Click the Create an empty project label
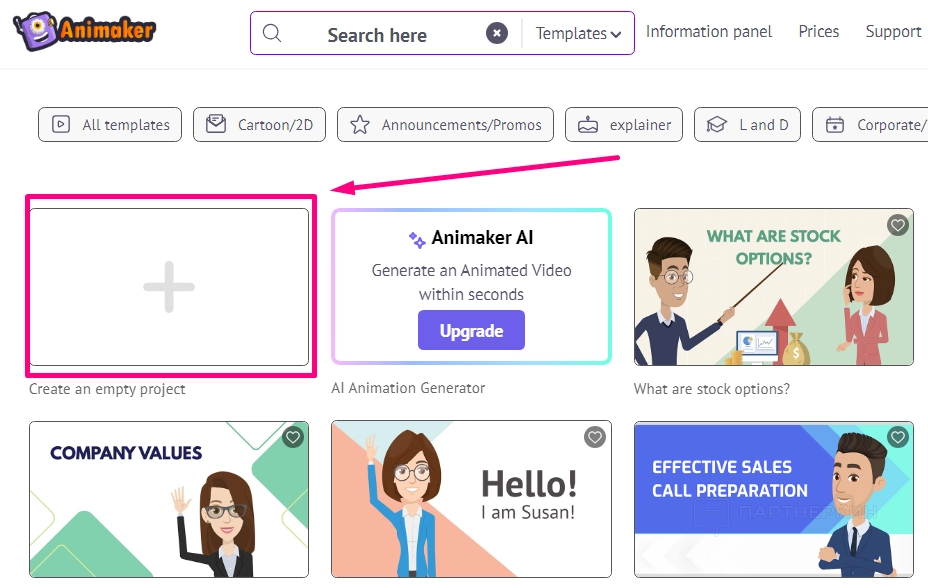Viewport: 928px width, 588px height. [107, 389]
